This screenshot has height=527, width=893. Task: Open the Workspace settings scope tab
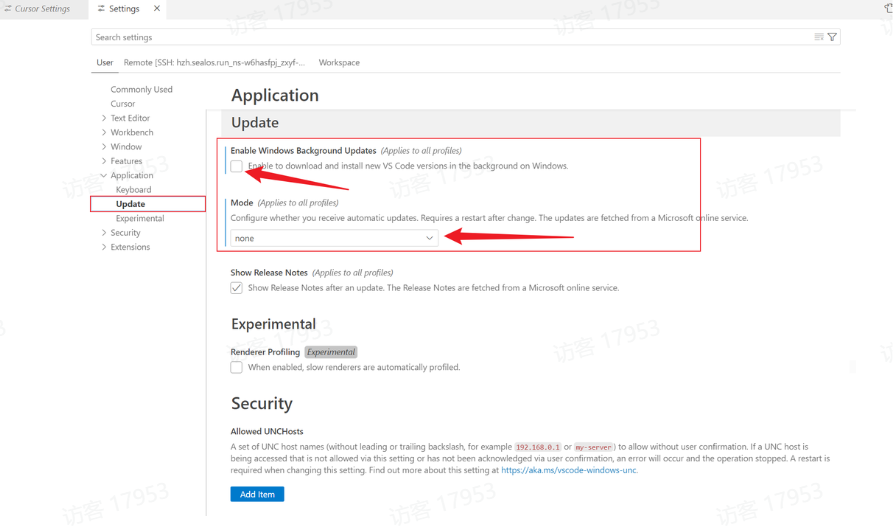pos(339,63)
